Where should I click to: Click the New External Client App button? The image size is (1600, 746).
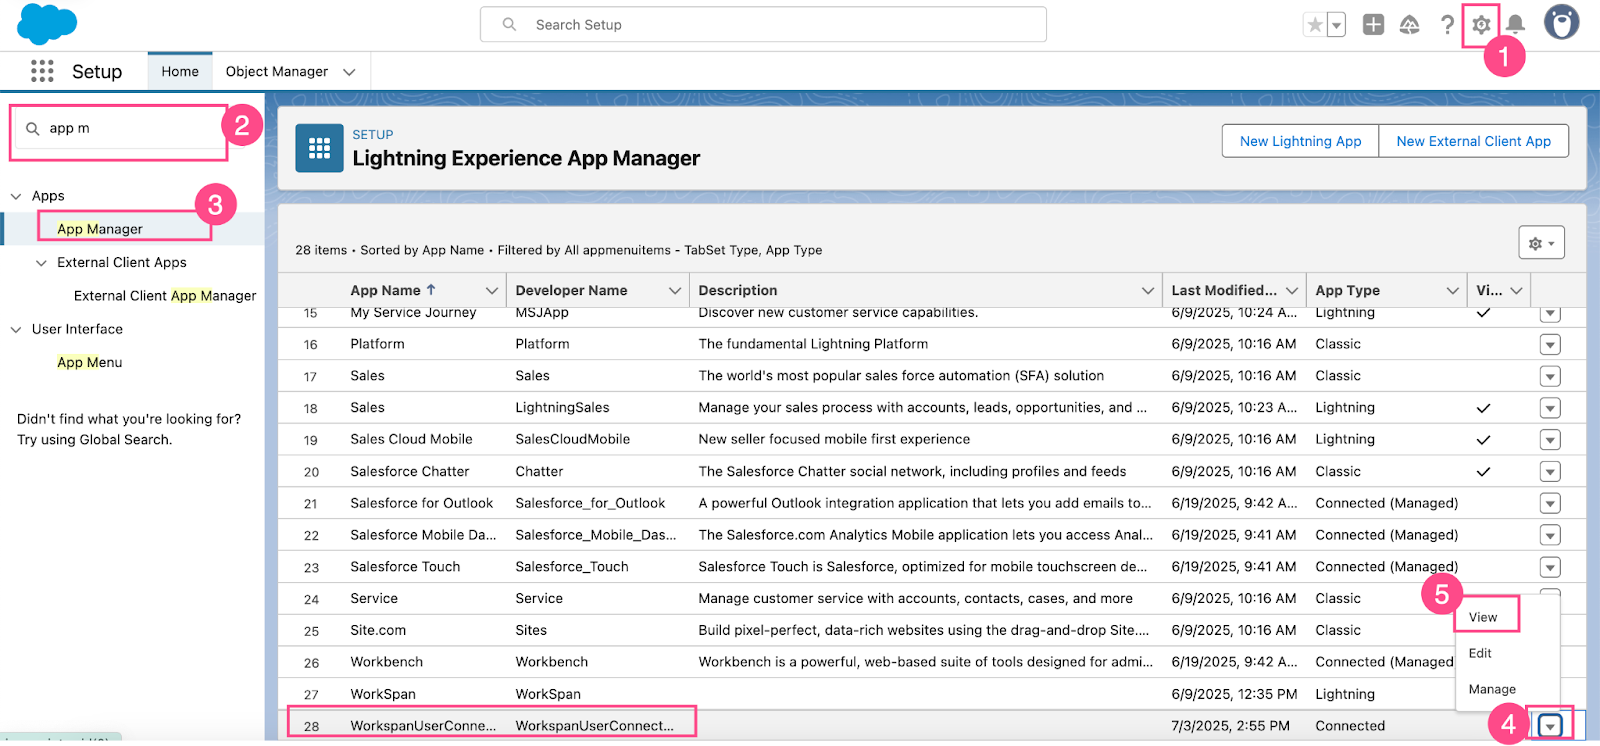1473,141
